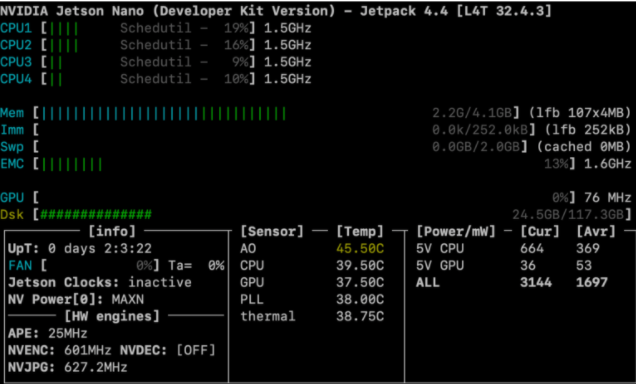The image size is (636, 384).
Task: Click the CPU temperature 39.50C
Action: (360, 266)
